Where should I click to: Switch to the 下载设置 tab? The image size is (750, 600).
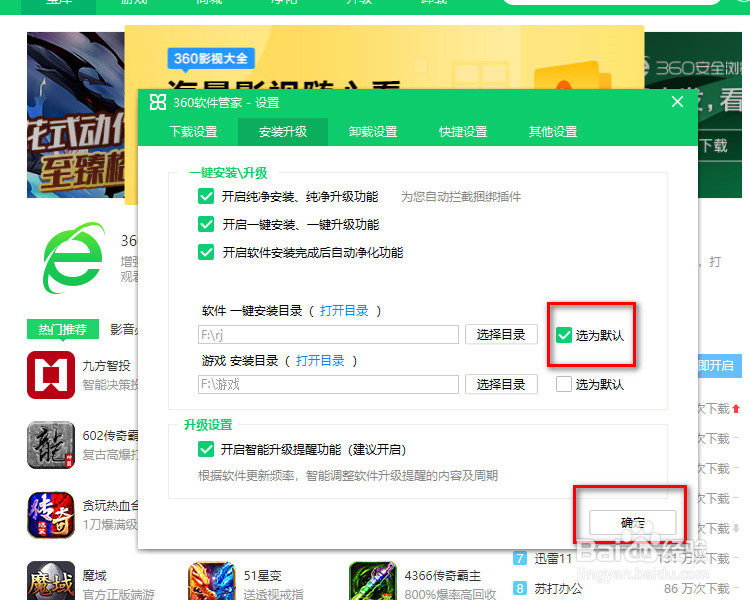(x=193, y=132)
